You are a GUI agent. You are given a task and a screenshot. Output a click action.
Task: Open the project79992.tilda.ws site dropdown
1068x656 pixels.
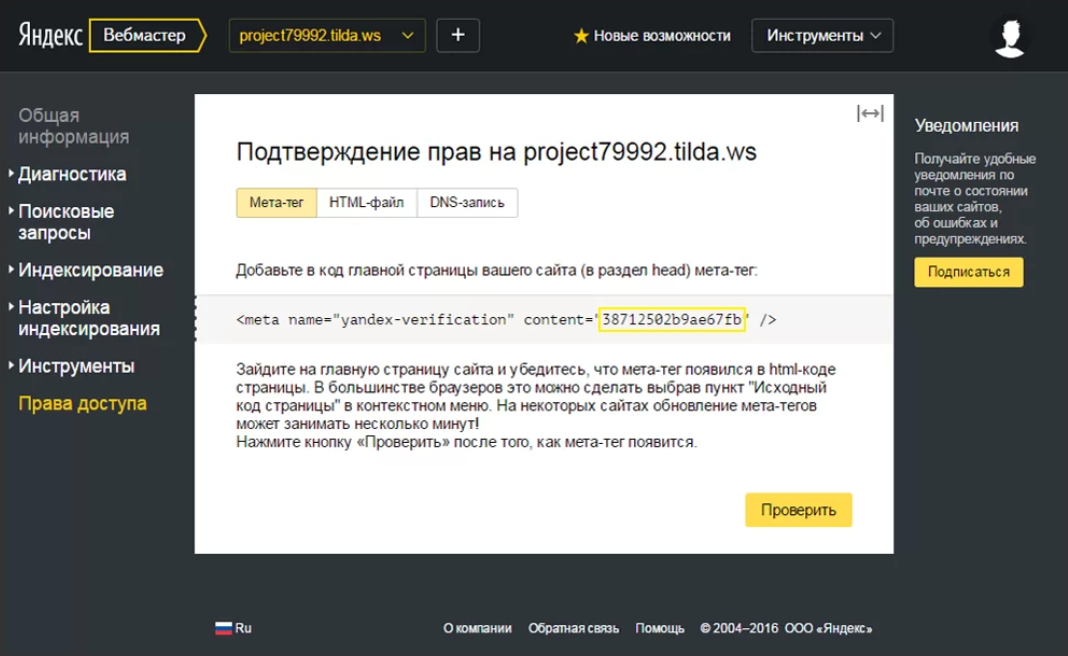[327, 35]
